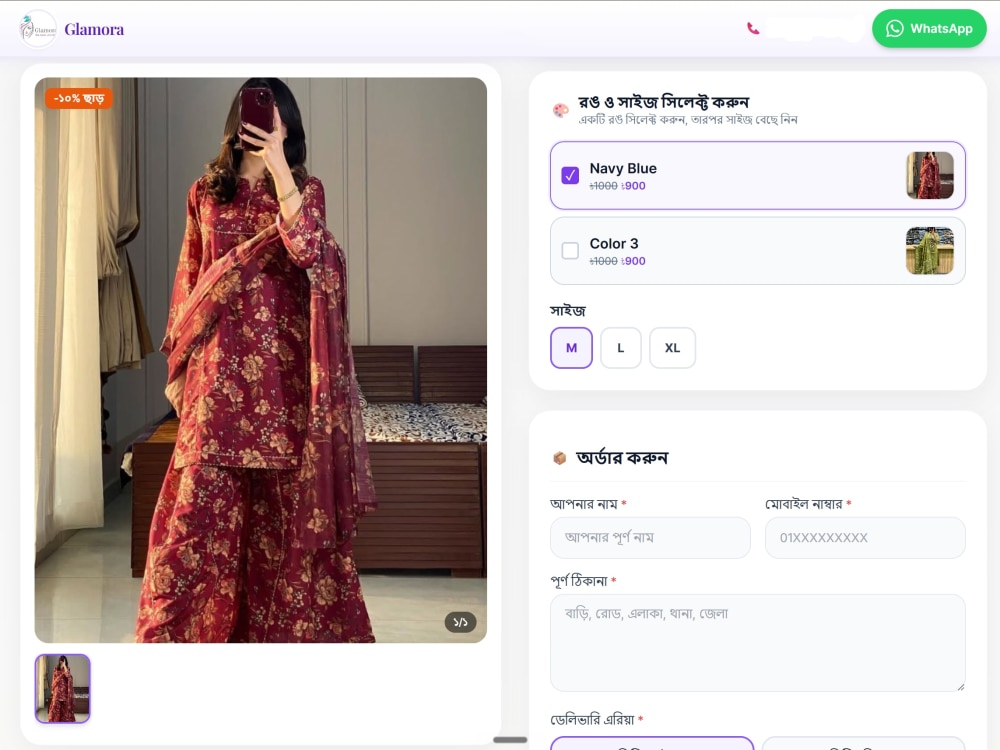This screenshot has width=1000, height=750.
Task: Choose size M
Action: 571,348
